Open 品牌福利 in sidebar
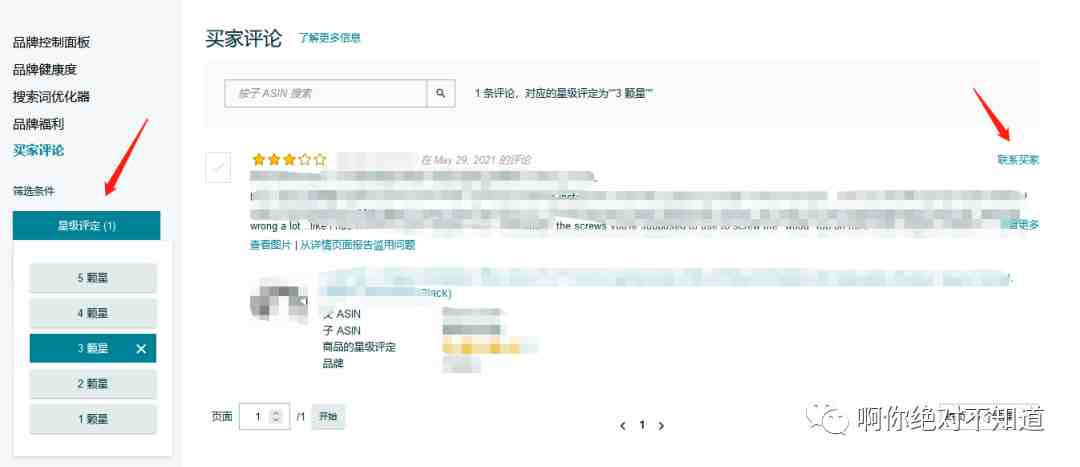Image resolution: width=1080 pixels, height=467 pixels. [x=39, y=124]
